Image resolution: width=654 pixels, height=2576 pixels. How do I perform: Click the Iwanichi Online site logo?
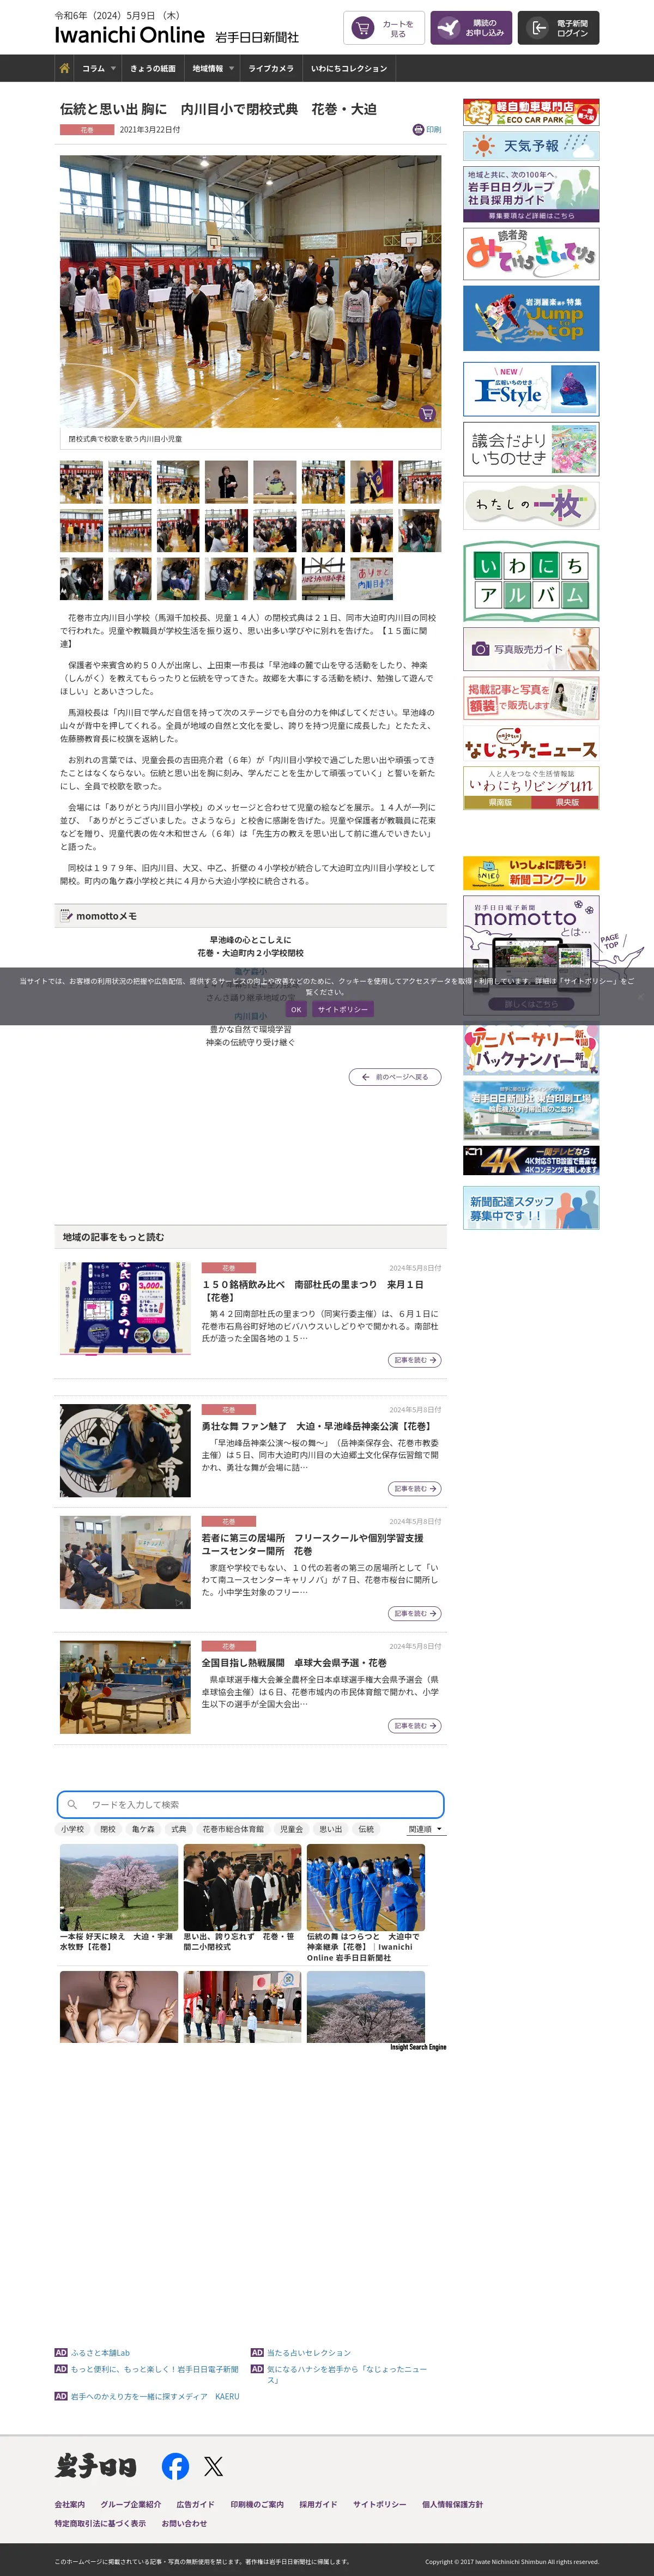(129, 35)
